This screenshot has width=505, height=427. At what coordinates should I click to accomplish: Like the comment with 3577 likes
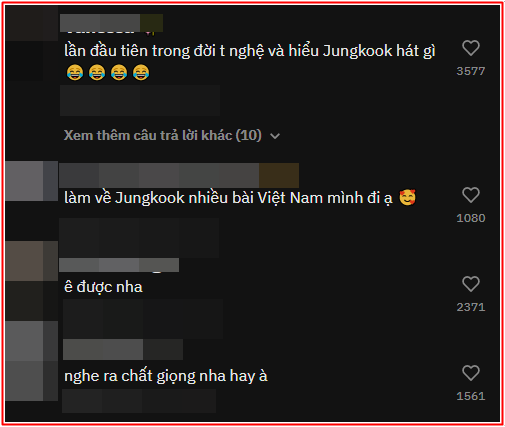(471, 48)
